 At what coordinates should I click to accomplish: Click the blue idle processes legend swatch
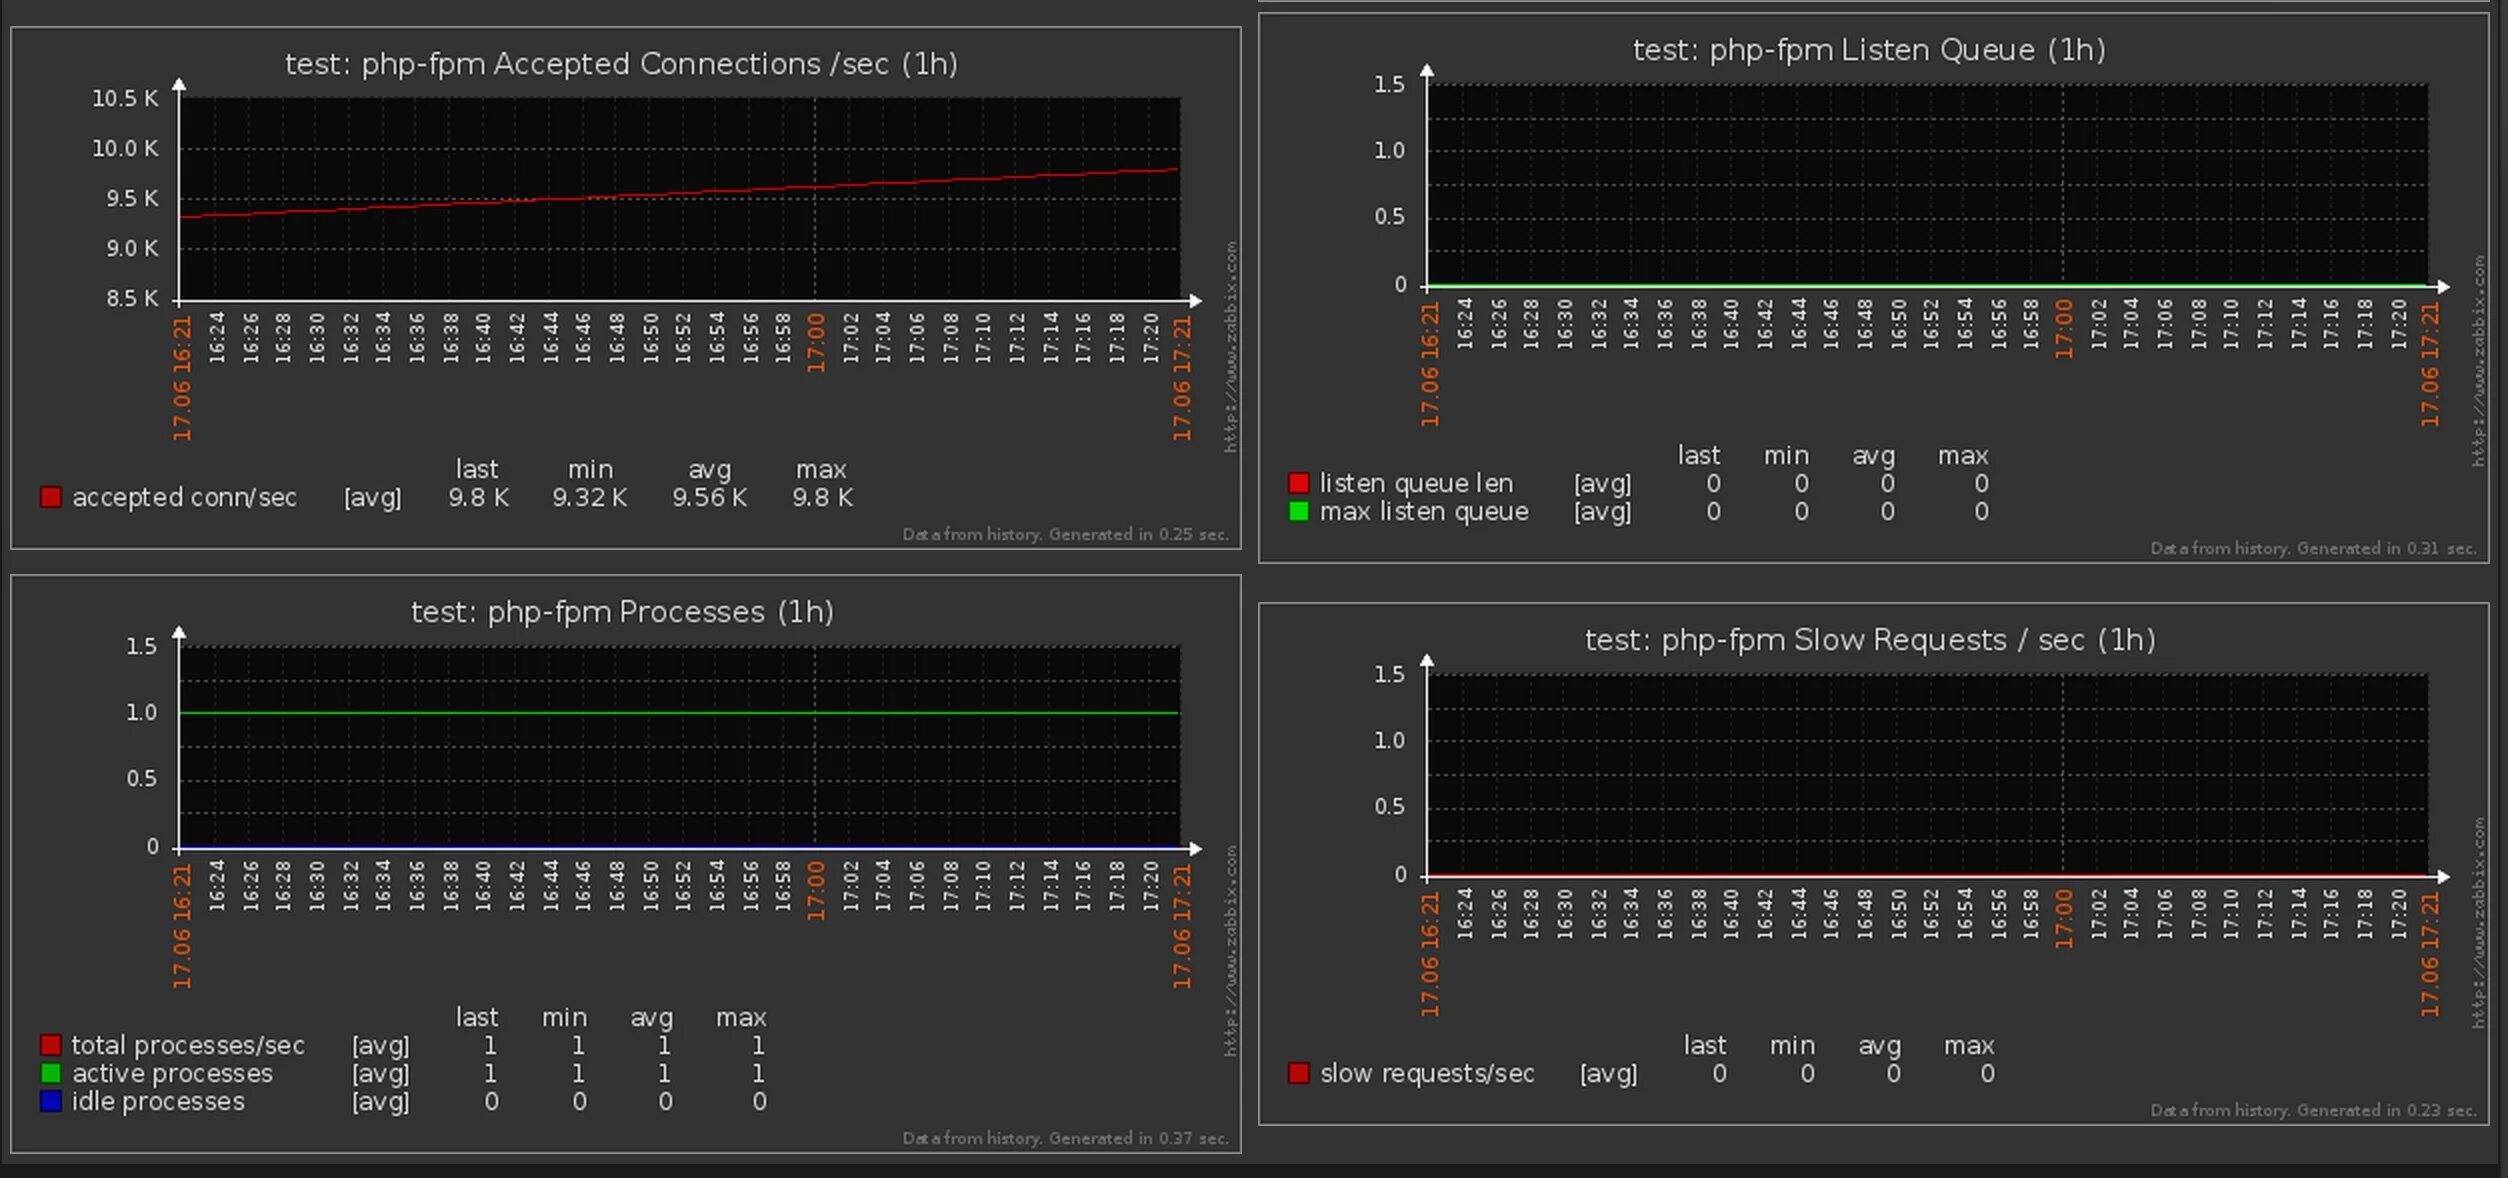(50, 1101)
